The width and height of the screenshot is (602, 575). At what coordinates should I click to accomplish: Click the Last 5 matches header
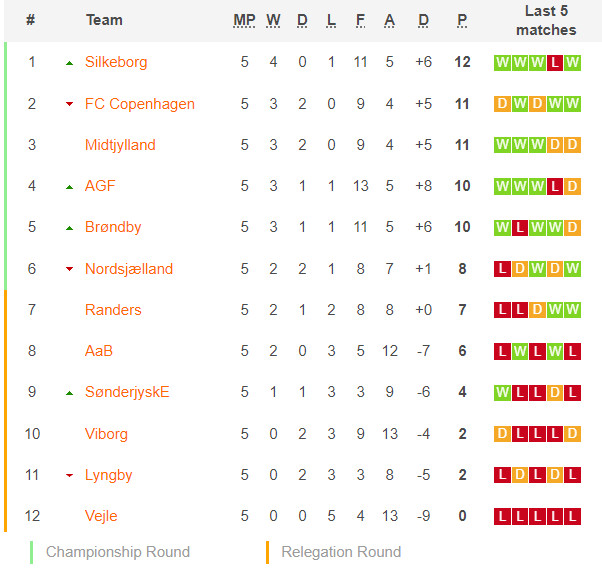(x=546, y=20)
